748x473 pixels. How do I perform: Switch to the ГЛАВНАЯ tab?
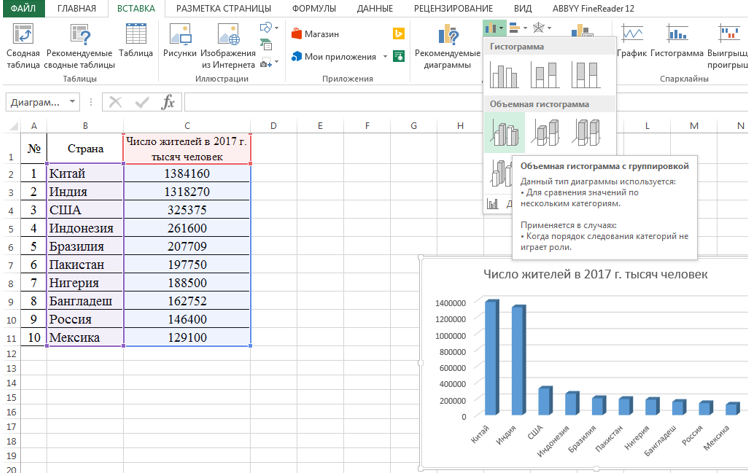tap(77, 8)
